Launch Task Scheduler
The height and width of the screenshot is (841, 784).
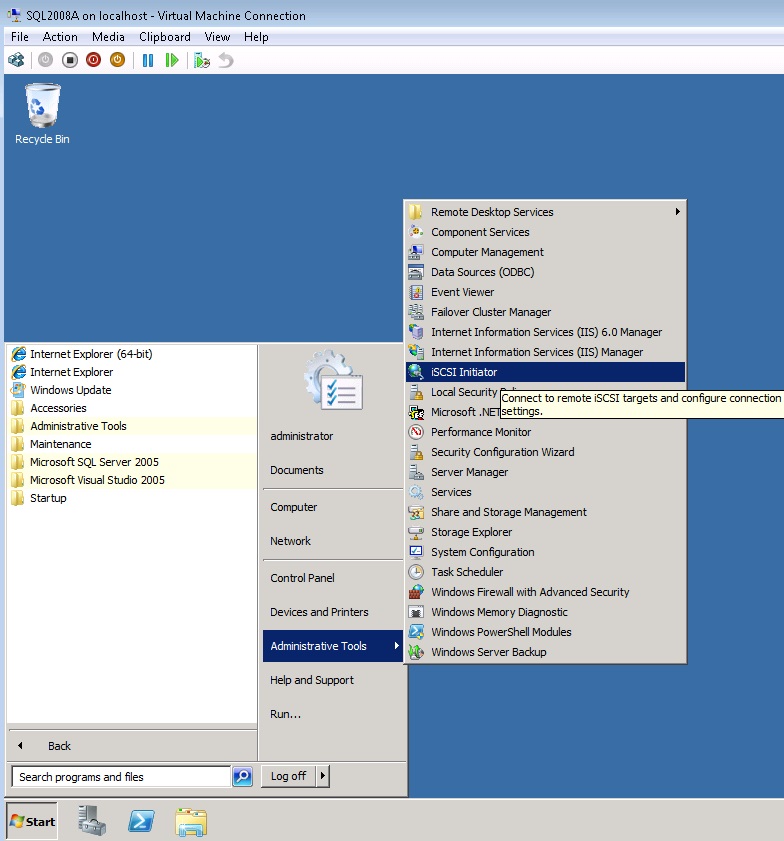click(x=545, y=572)
